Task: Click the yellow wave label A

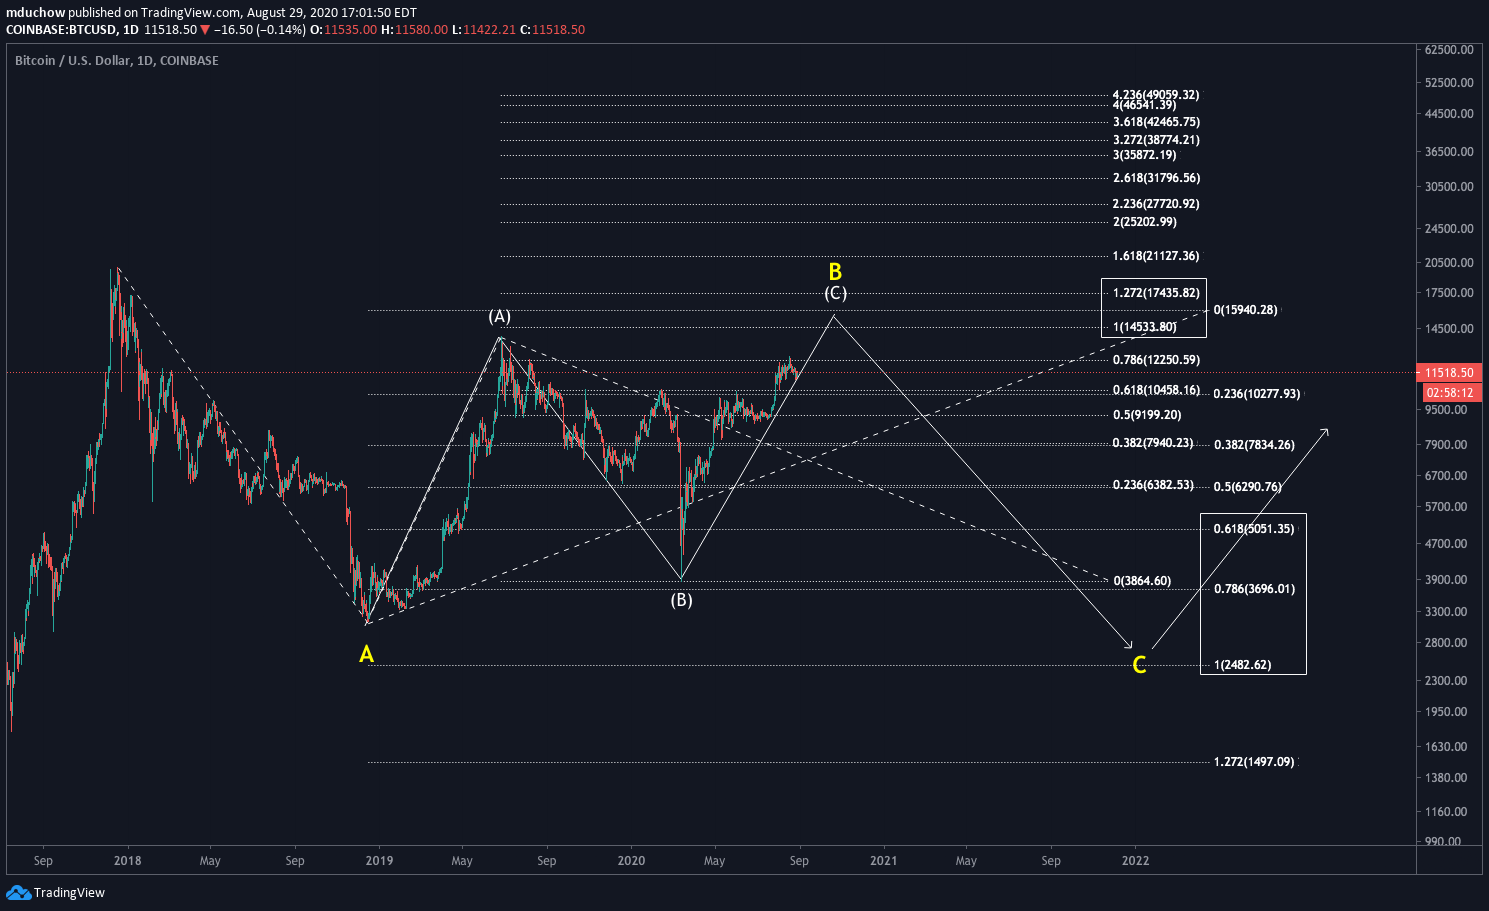Action: pyautogui.click(x=367, y=654)
